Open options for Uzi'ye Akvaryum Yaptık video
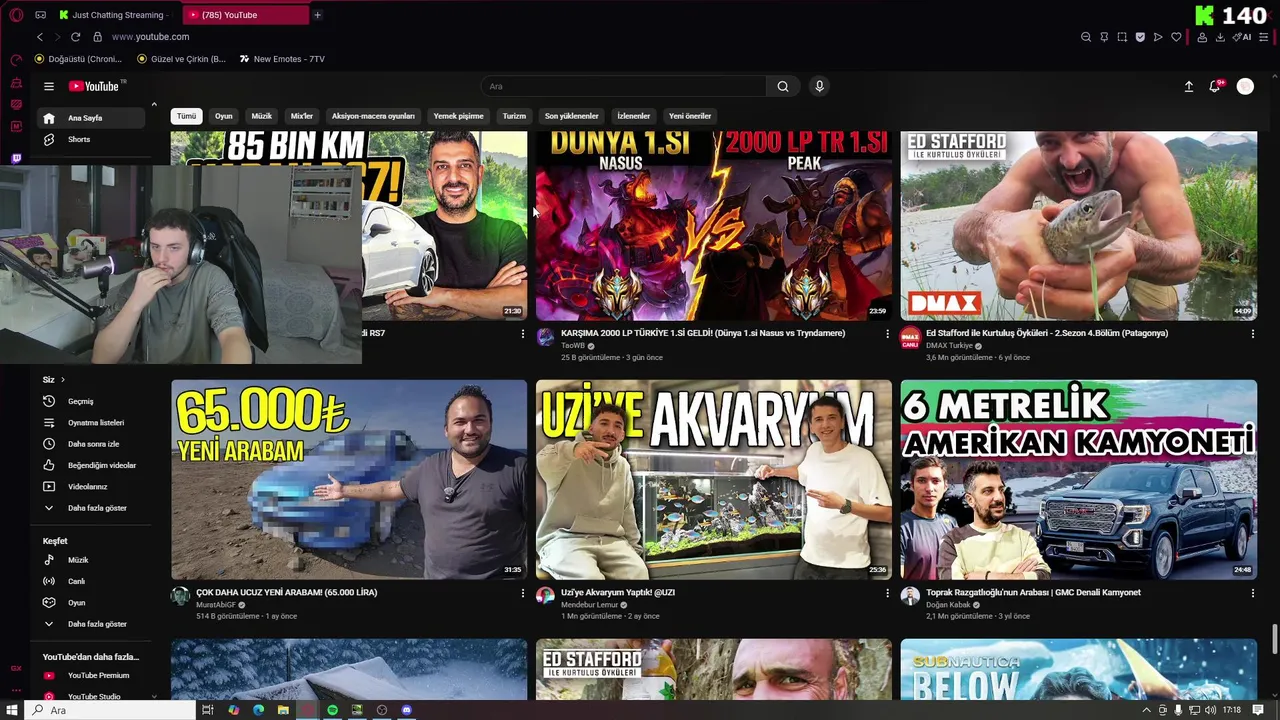1280x720 pixels. (x=887, y=593)
